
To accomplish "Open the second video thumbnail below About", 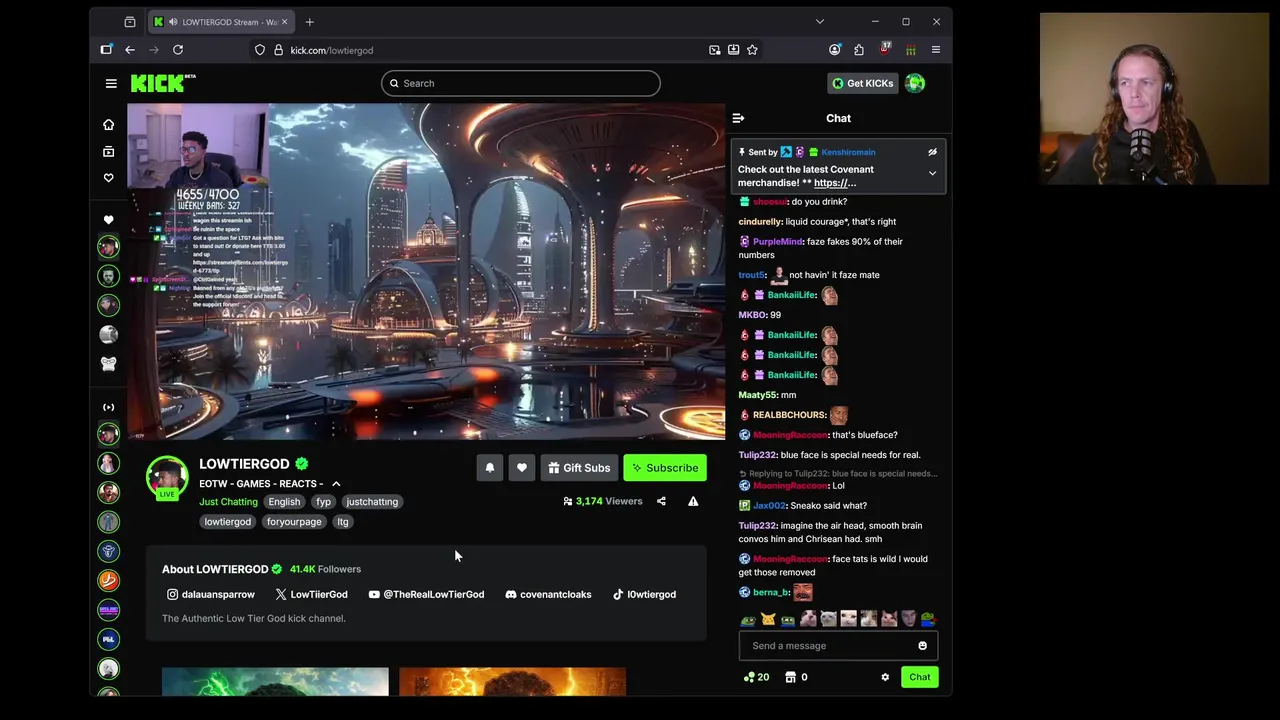I will [x=512, y=681].
